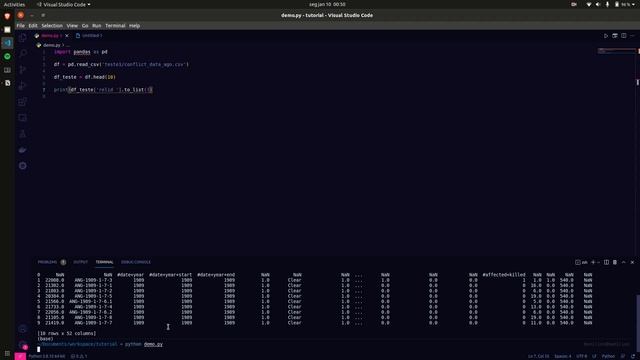This screenshot has width=640, height=360.
Task: Switch to the Debug Console tab
Action: pyautogui.click(x=136, y=262)
